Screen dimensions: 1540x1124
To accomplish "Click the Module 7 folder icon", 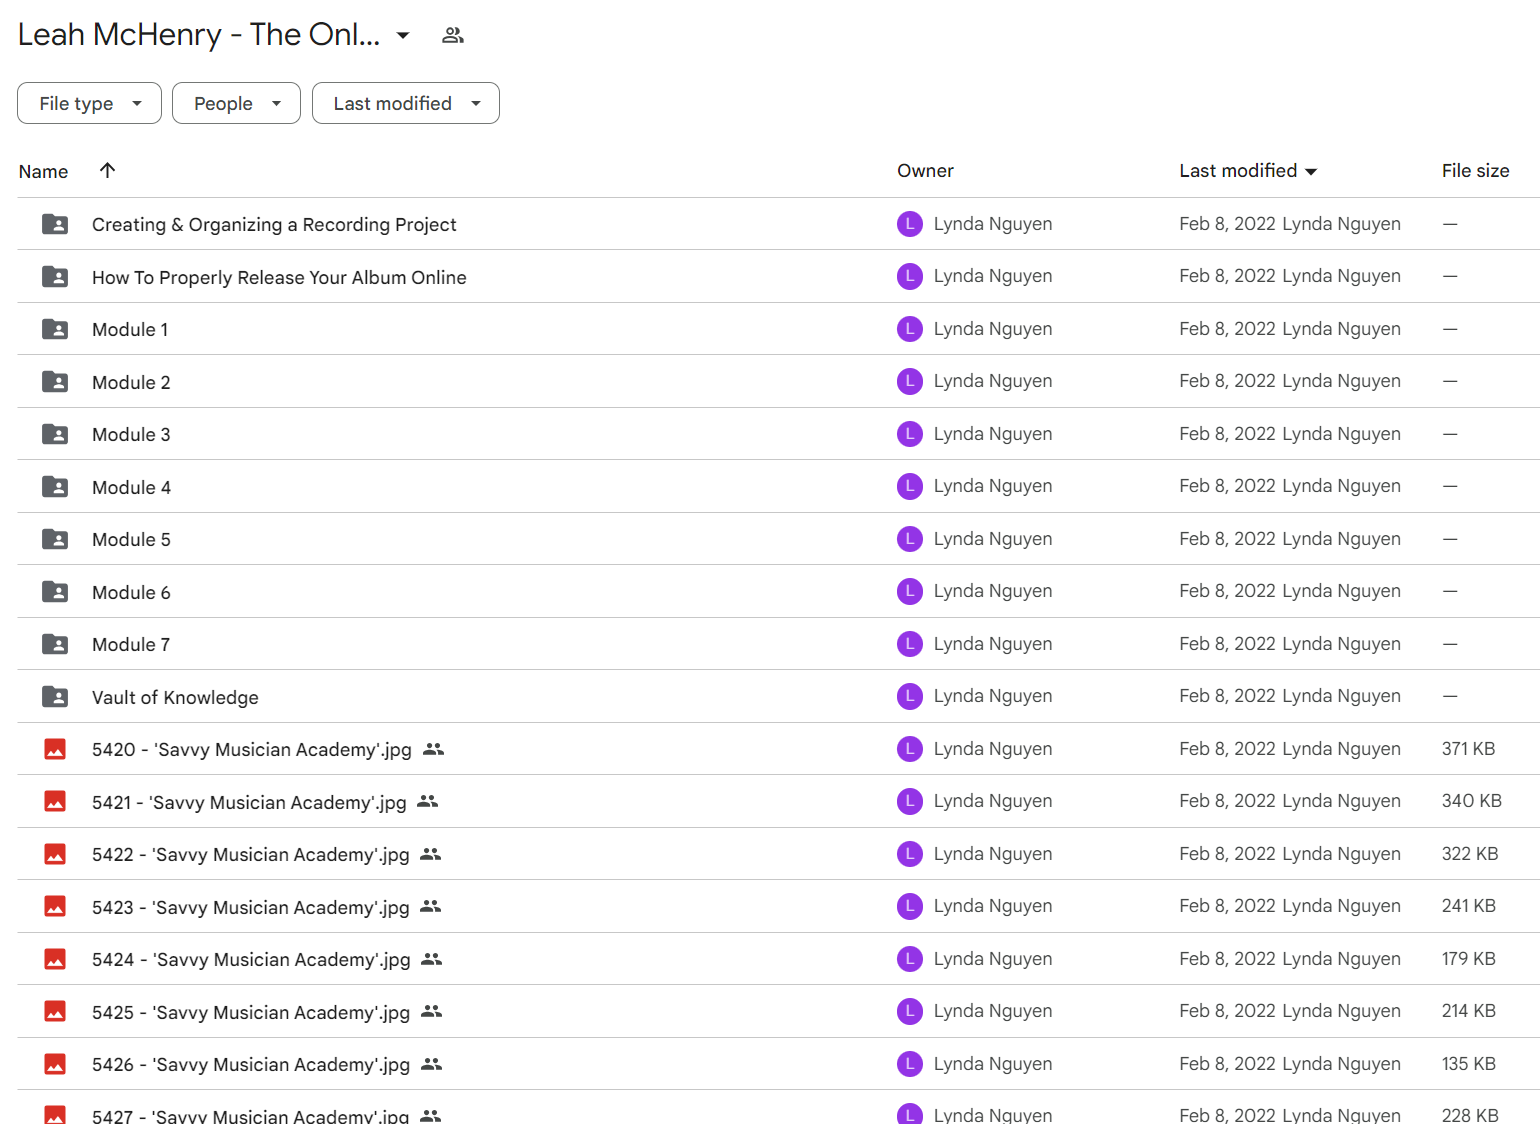I will (55, 644).
